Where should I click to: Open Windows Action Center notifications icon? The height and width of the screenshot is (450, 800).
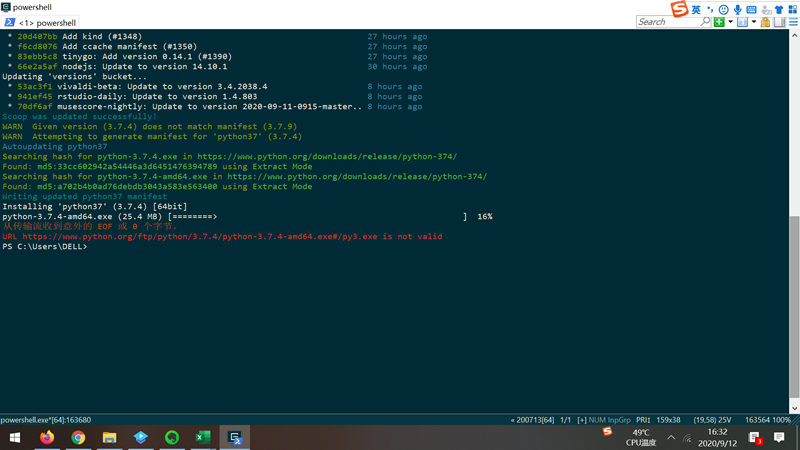(x=779, y=437)
